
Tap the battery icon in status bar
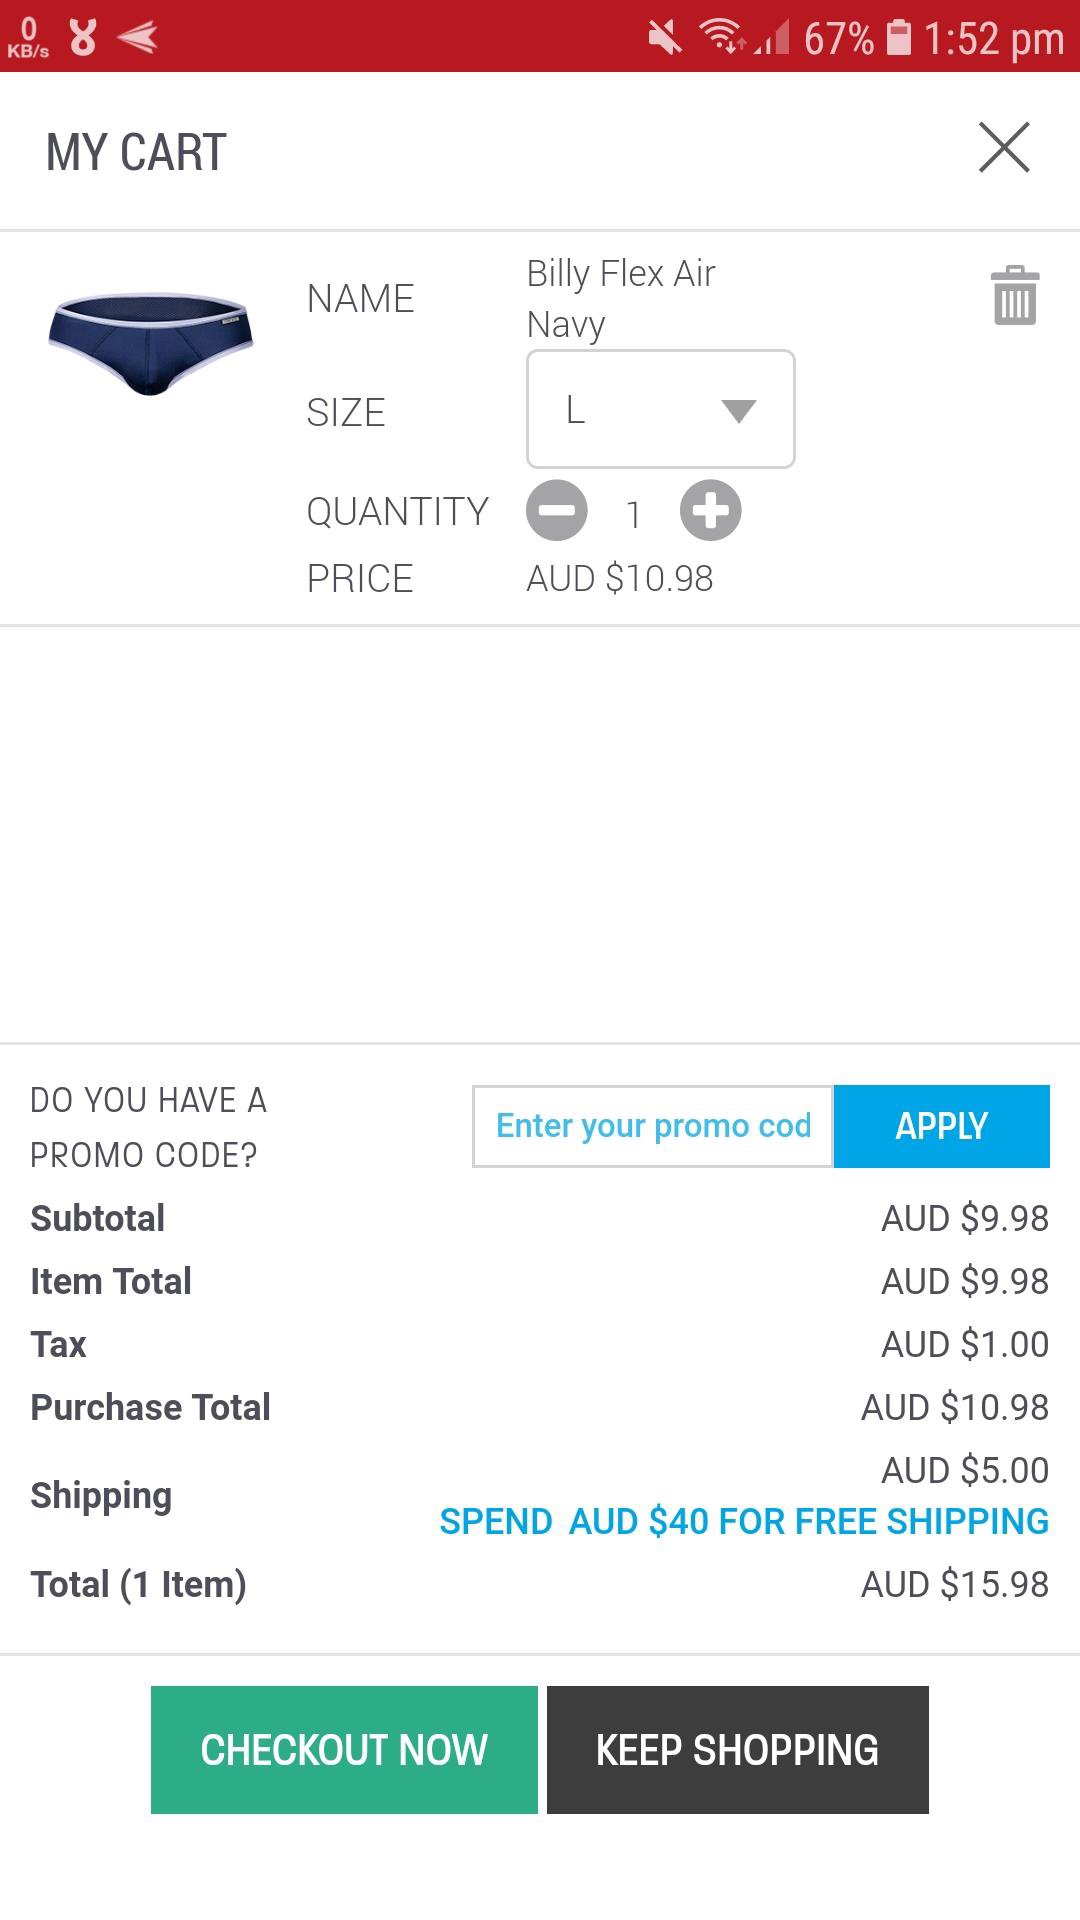coord(899,38)
